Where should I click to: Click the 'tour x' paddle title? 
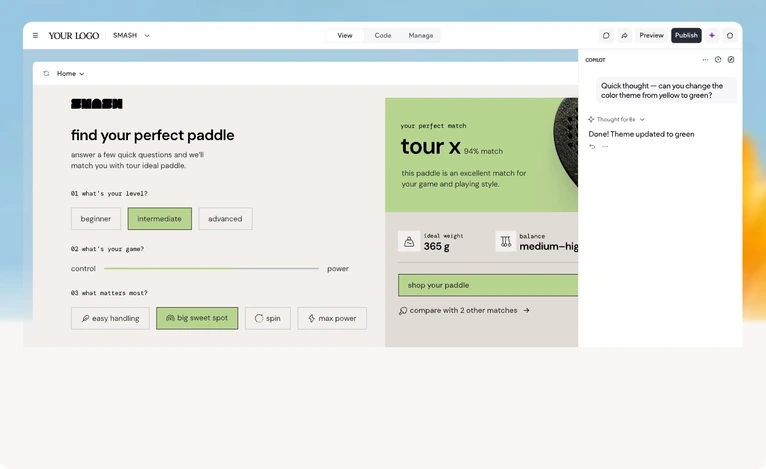[430, 147]
